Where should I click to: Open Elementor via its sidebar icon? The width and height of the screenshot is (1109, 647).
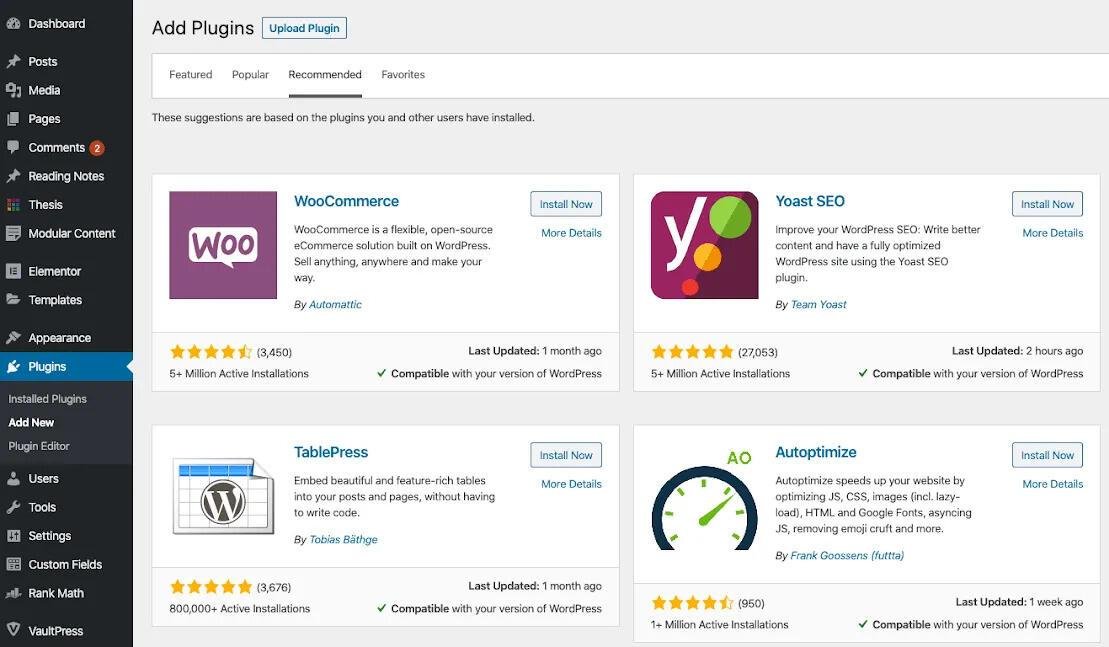[x=13, y=270]
